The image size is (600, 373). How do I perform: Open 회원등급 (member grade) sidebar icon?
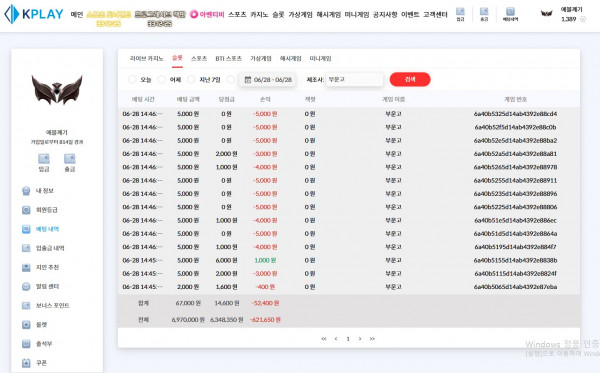[26, 210]
